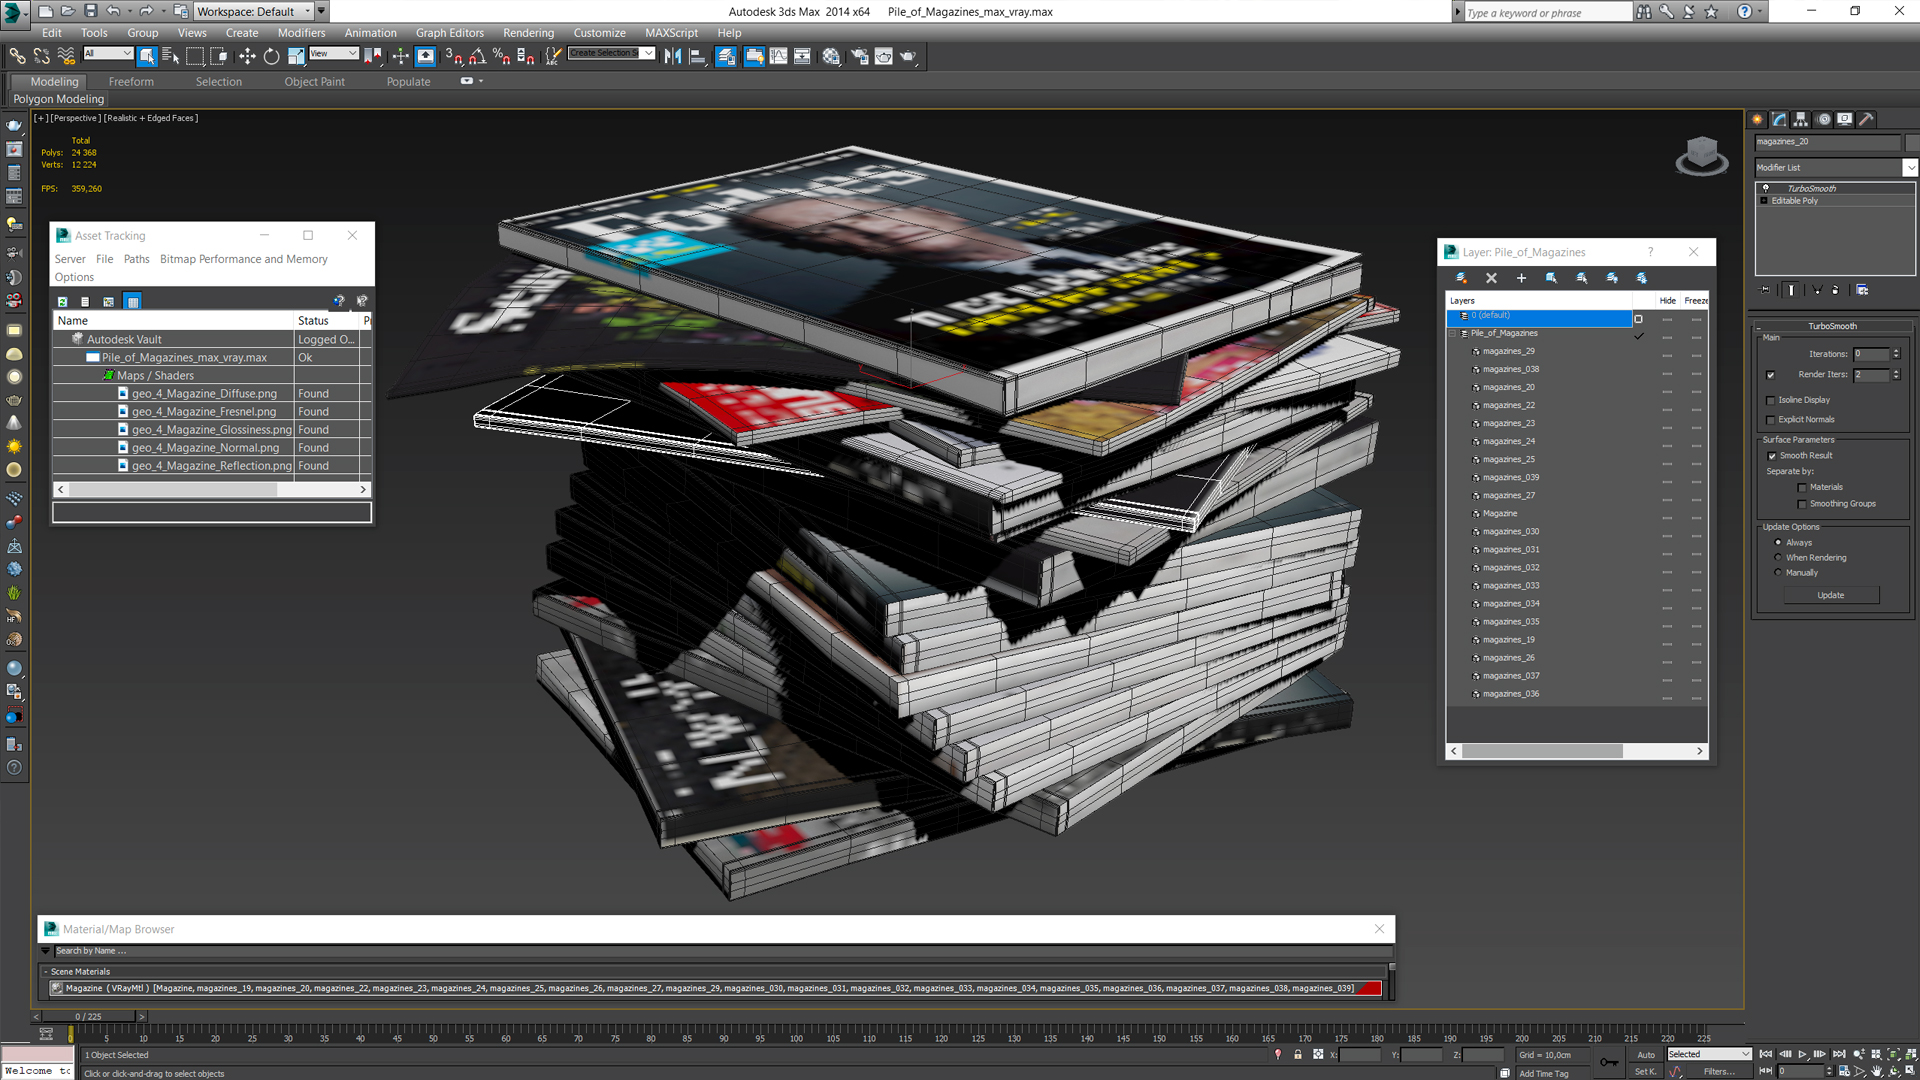Enable Smoothing Groups checkbox
Image resolution: width=1920 pixels, height=1080 pixels.
(1802, 504)
